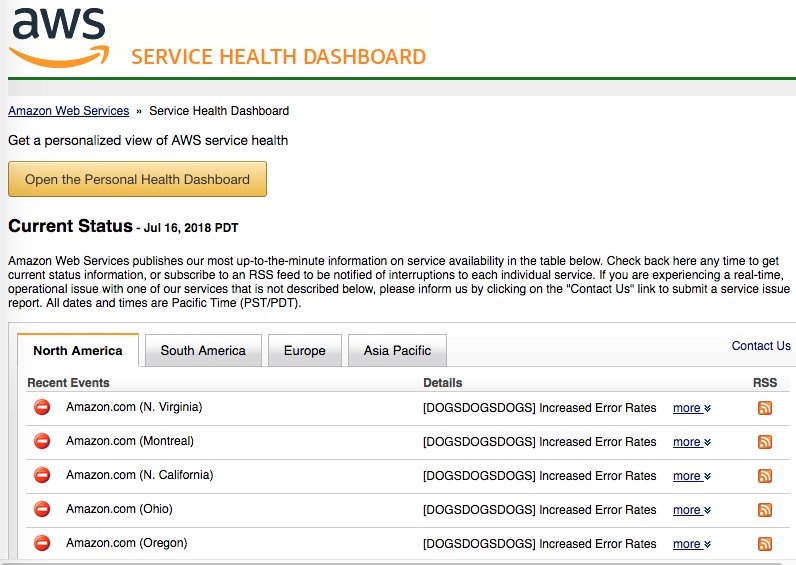Open RSS feed for Amazon.com (N. Virginia)
Image resolution: width=796 pixels, height=565 pixels.
tap(765, 408)
